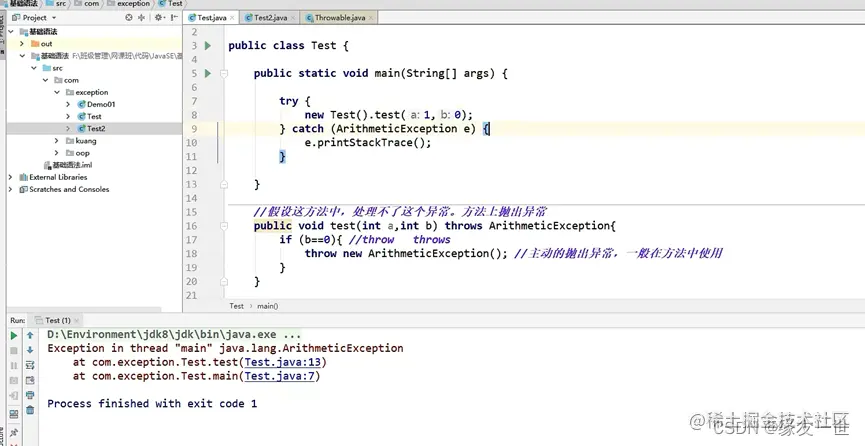Switch to the Test2.java tab
This screenshot has width=865, height=446.
270,18
